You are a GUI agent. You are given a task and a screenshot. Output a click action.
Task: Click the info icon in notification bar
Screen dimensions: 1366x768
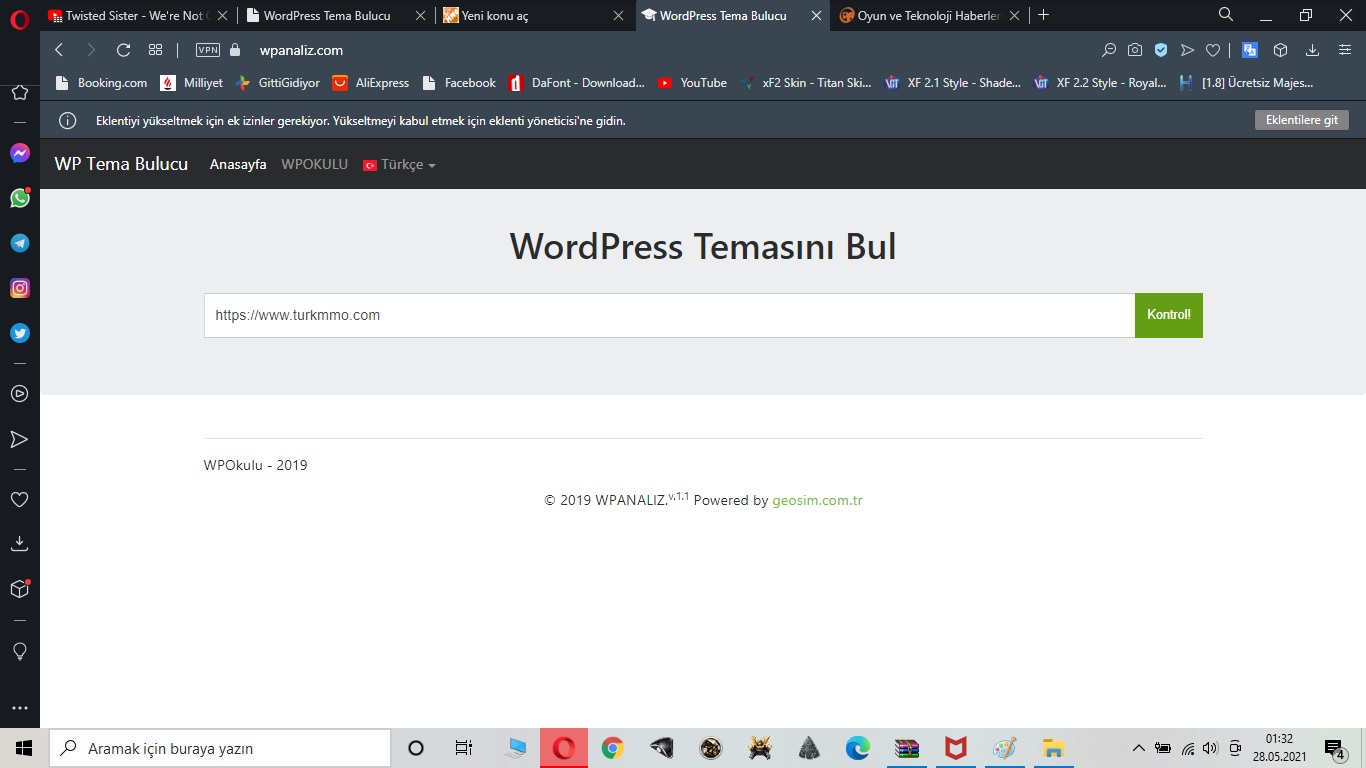click(x=68, y=121)
